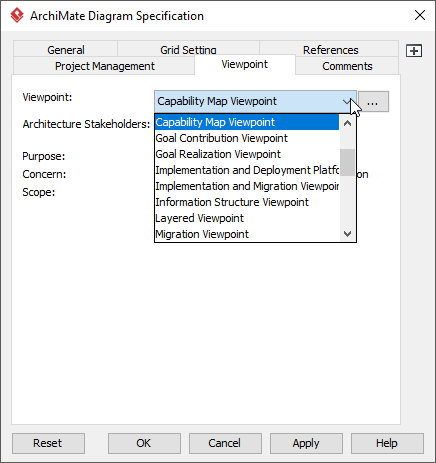Open Help for this dialog

pyautogui.click(x=387, y=443)
